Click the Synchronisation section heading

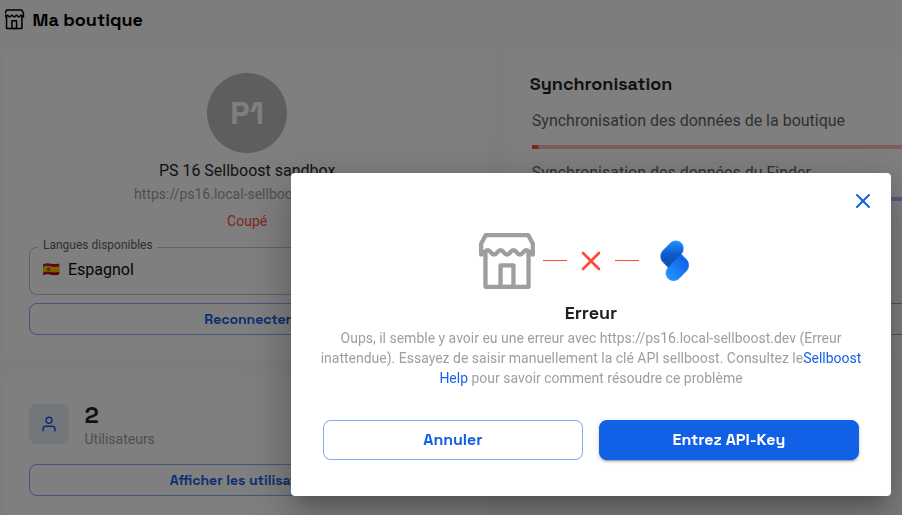click(601, 85)
